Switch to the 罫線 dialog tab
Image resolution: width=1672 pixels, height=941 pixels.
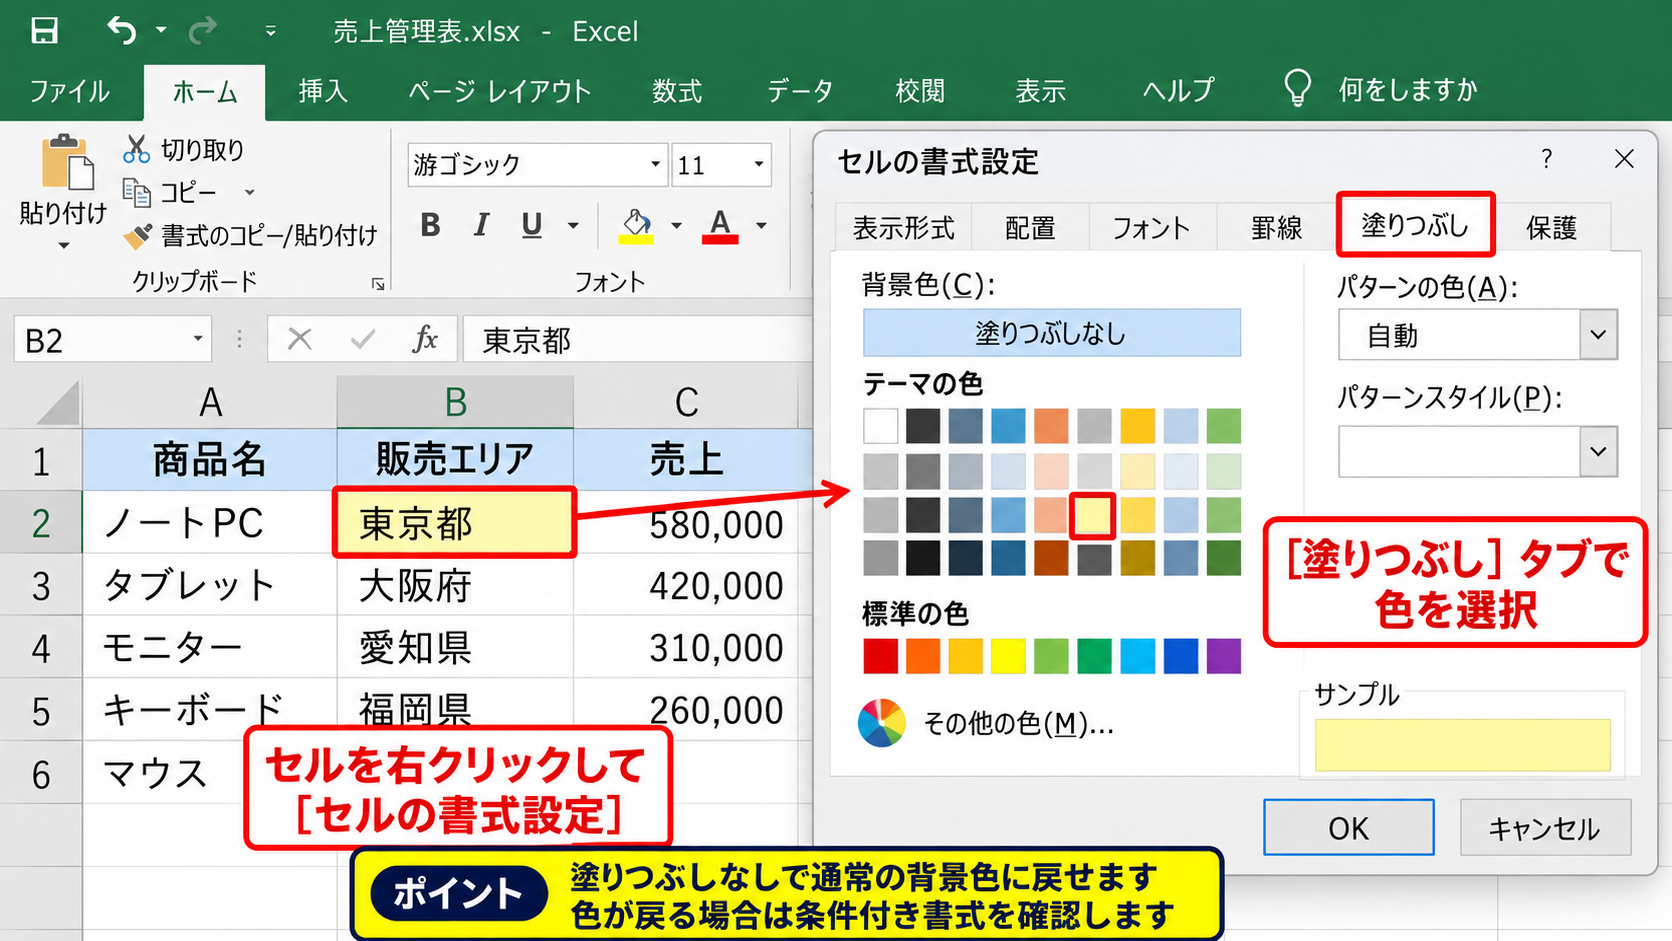tap(1276, 228)
